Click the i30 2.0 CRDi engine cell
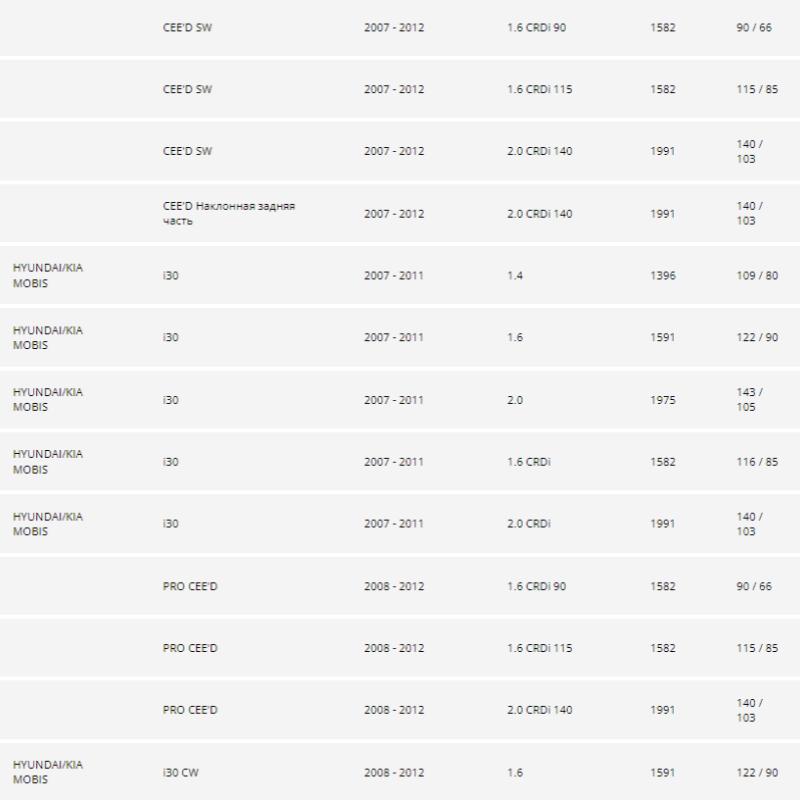This screenshot has height=800, width=800. tap(529, 524)
